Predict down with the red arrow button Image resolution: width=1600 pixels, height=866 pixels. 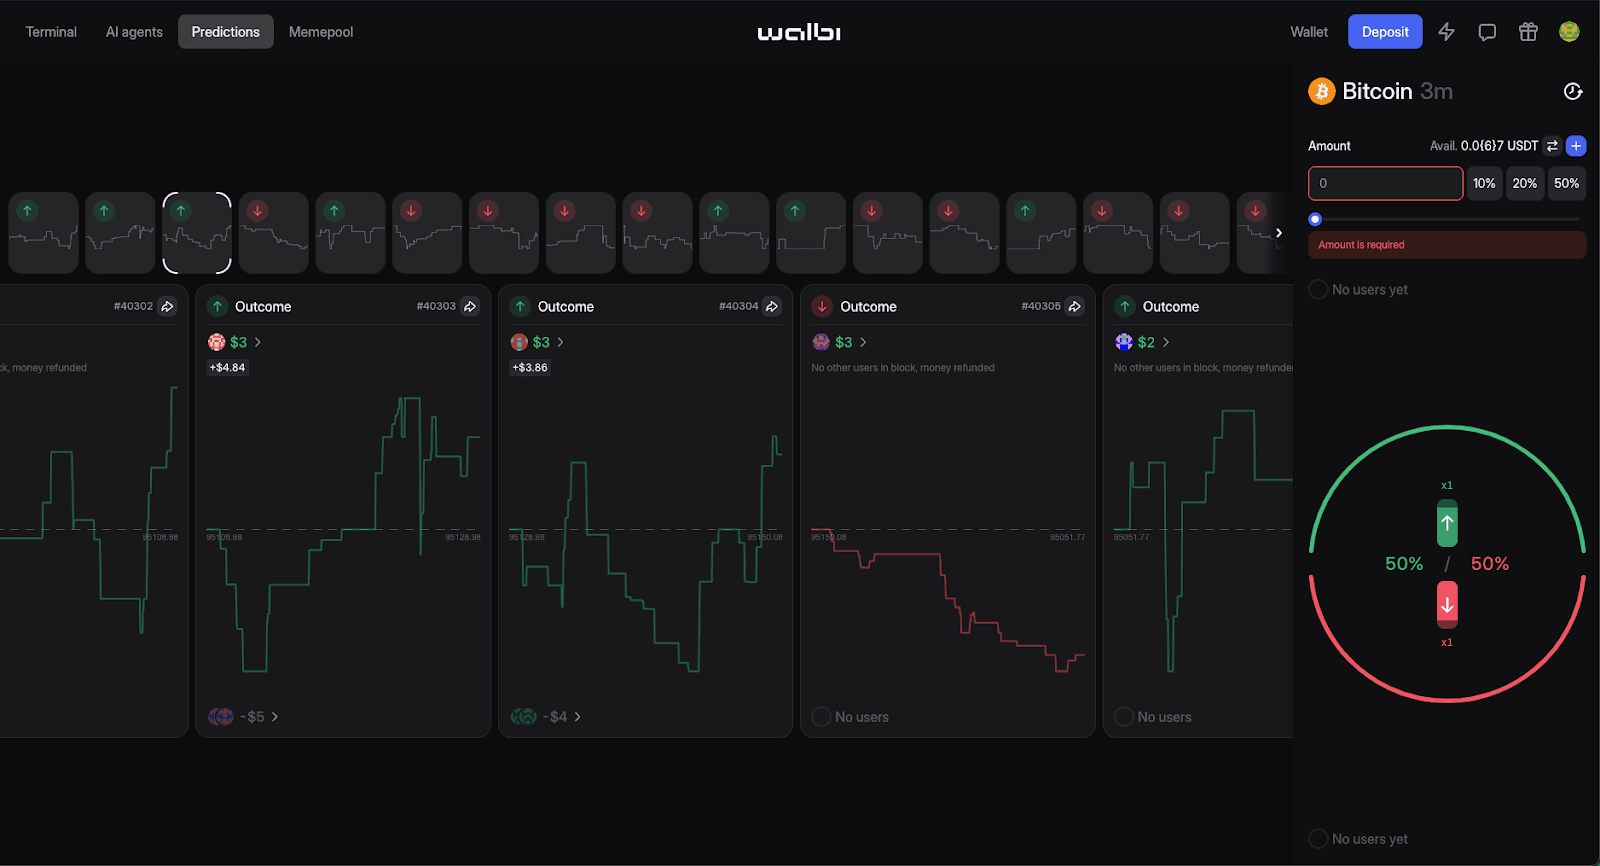coord(1447,604)
